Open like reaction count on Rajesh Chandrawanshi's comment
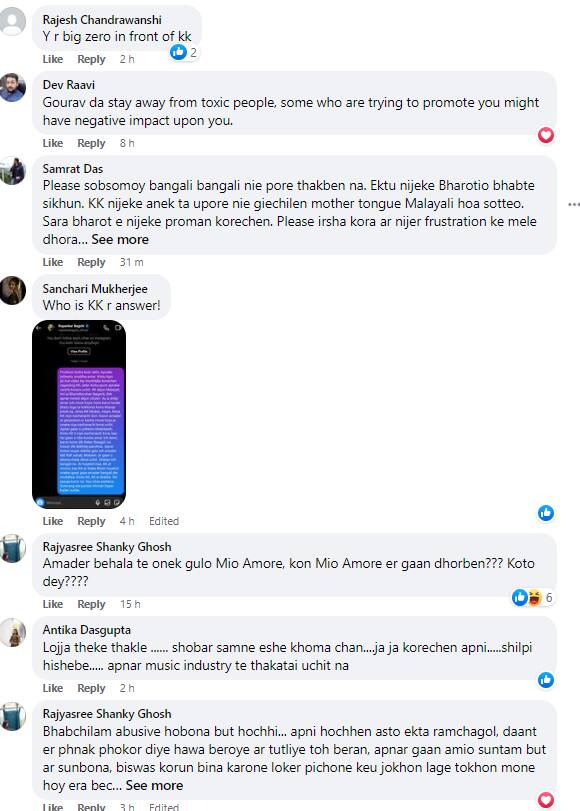580x811 pixels. point(184,52)
